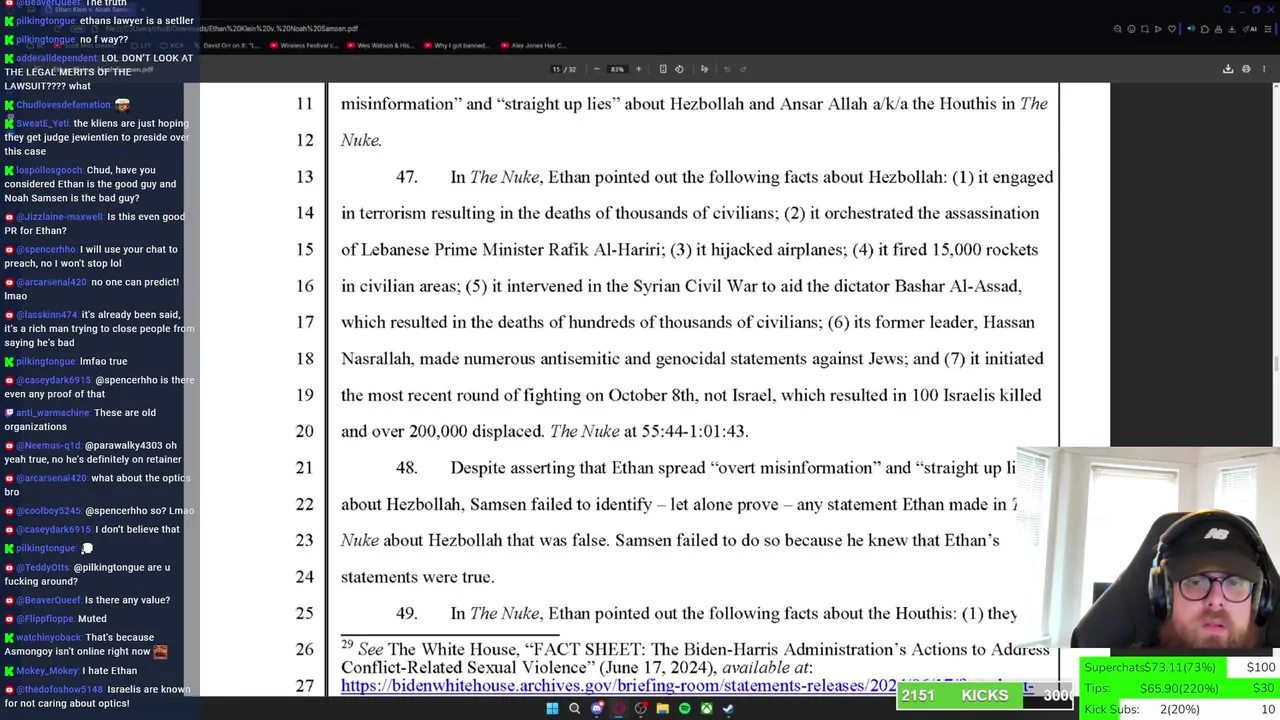Select the draw/annotate tool in PDF toolbar

tap(704, 69)
